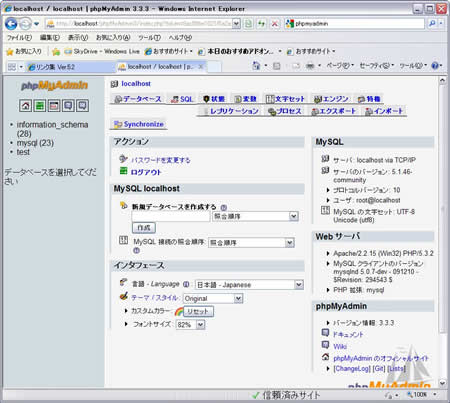Open the address bar history dropdown arrow
Screen dimensions: 450x403
pyautogui.click(x=236, y=24)
